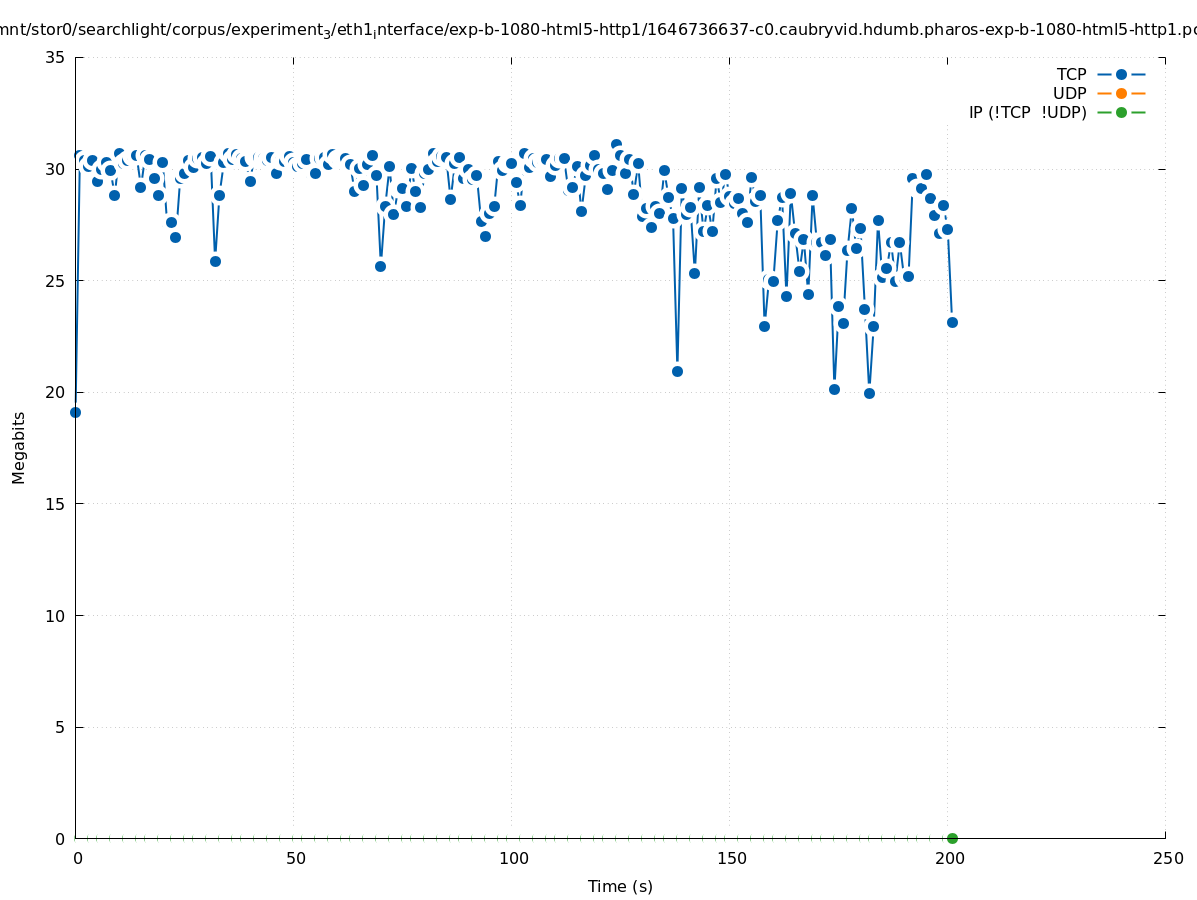Click the green data point at 200 seconds
Image resolution: width=1197 pixels, height=900 pixels.
pyautogui.click(x=952, y=838)
